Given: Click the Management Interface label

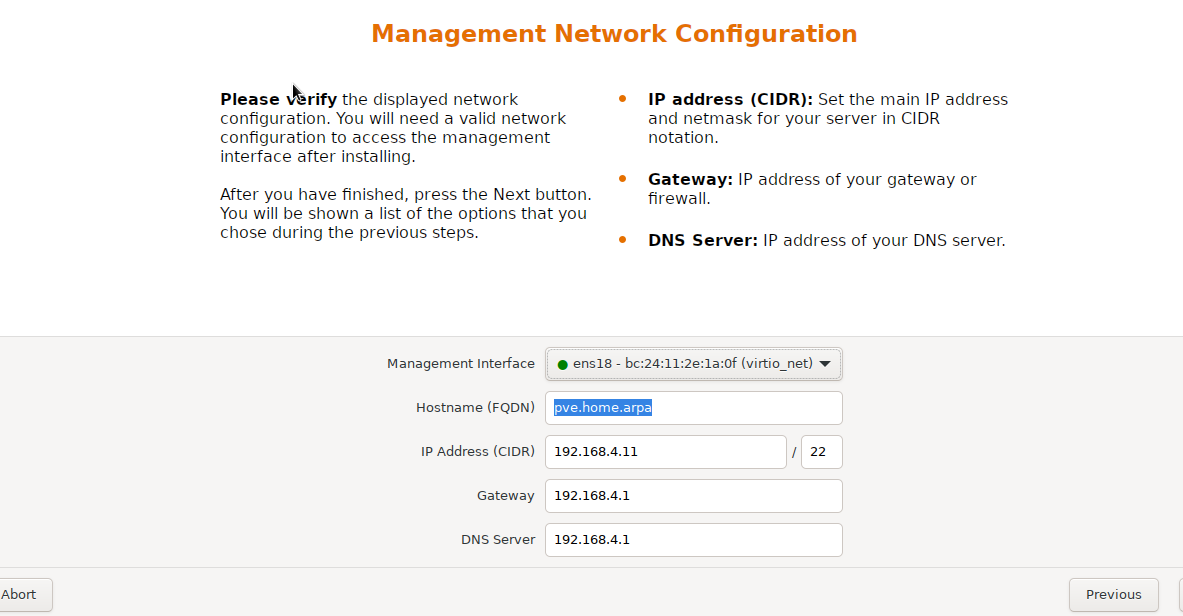Looking at the screenshot, I should click(x=461, y=364).
